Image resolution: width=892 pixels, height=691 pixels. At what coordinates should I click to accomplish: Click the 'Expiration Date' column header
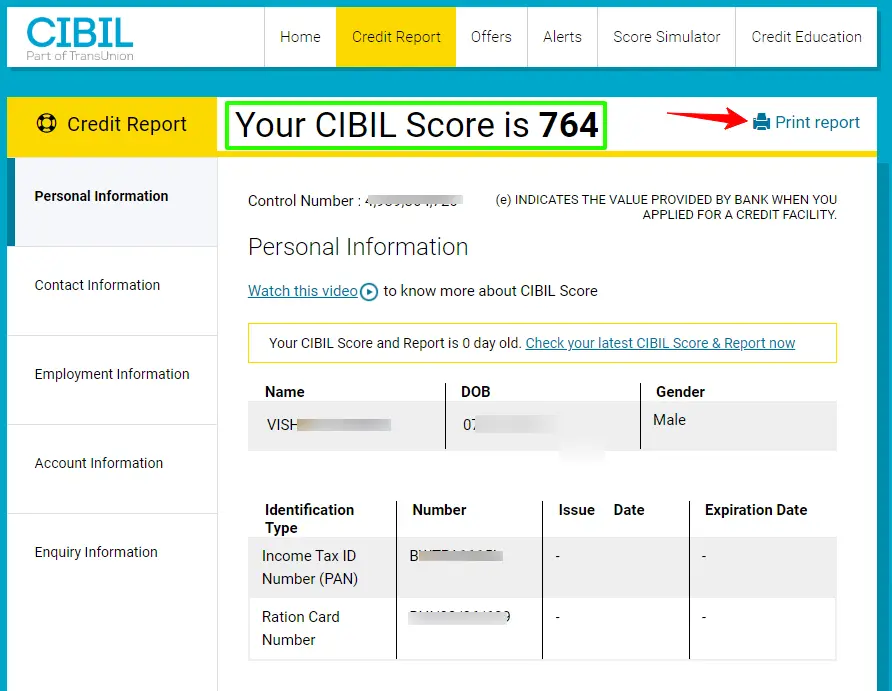756,510
